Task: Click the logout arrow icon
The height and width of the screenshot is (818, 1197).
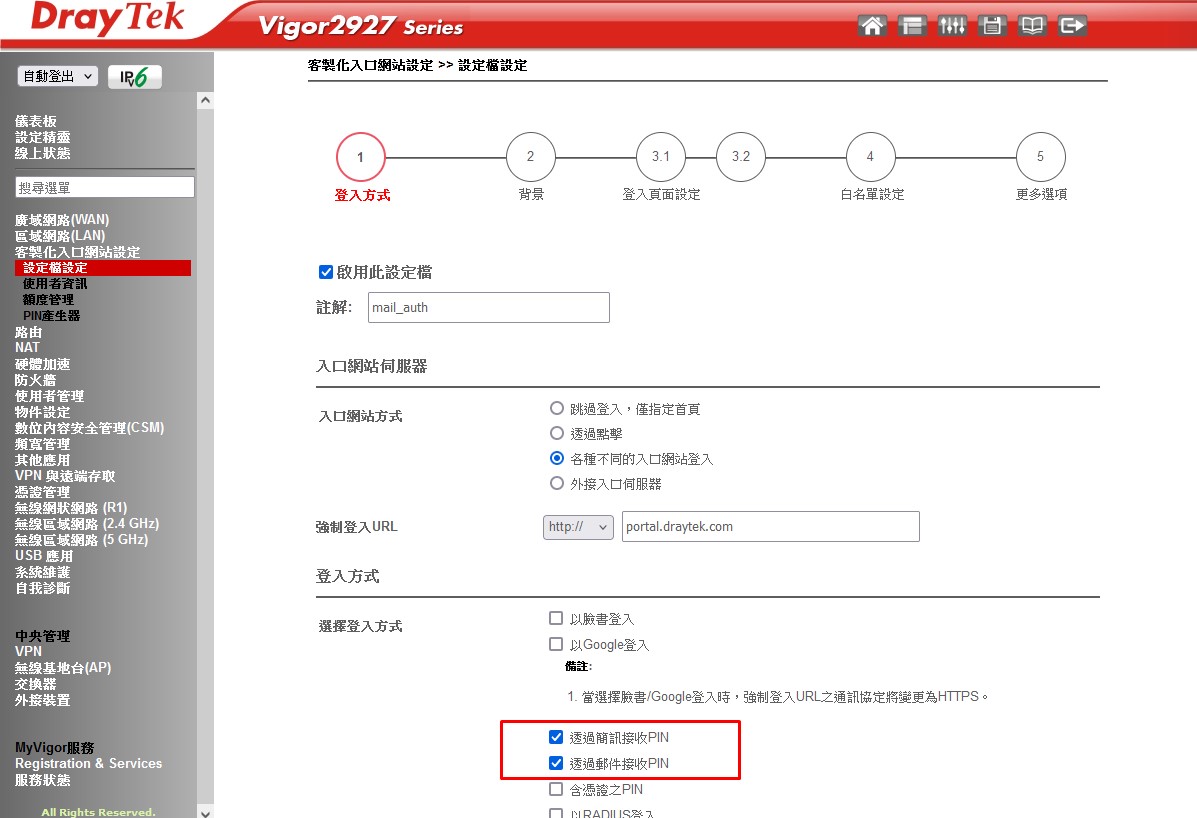Action: [1072, 26]
